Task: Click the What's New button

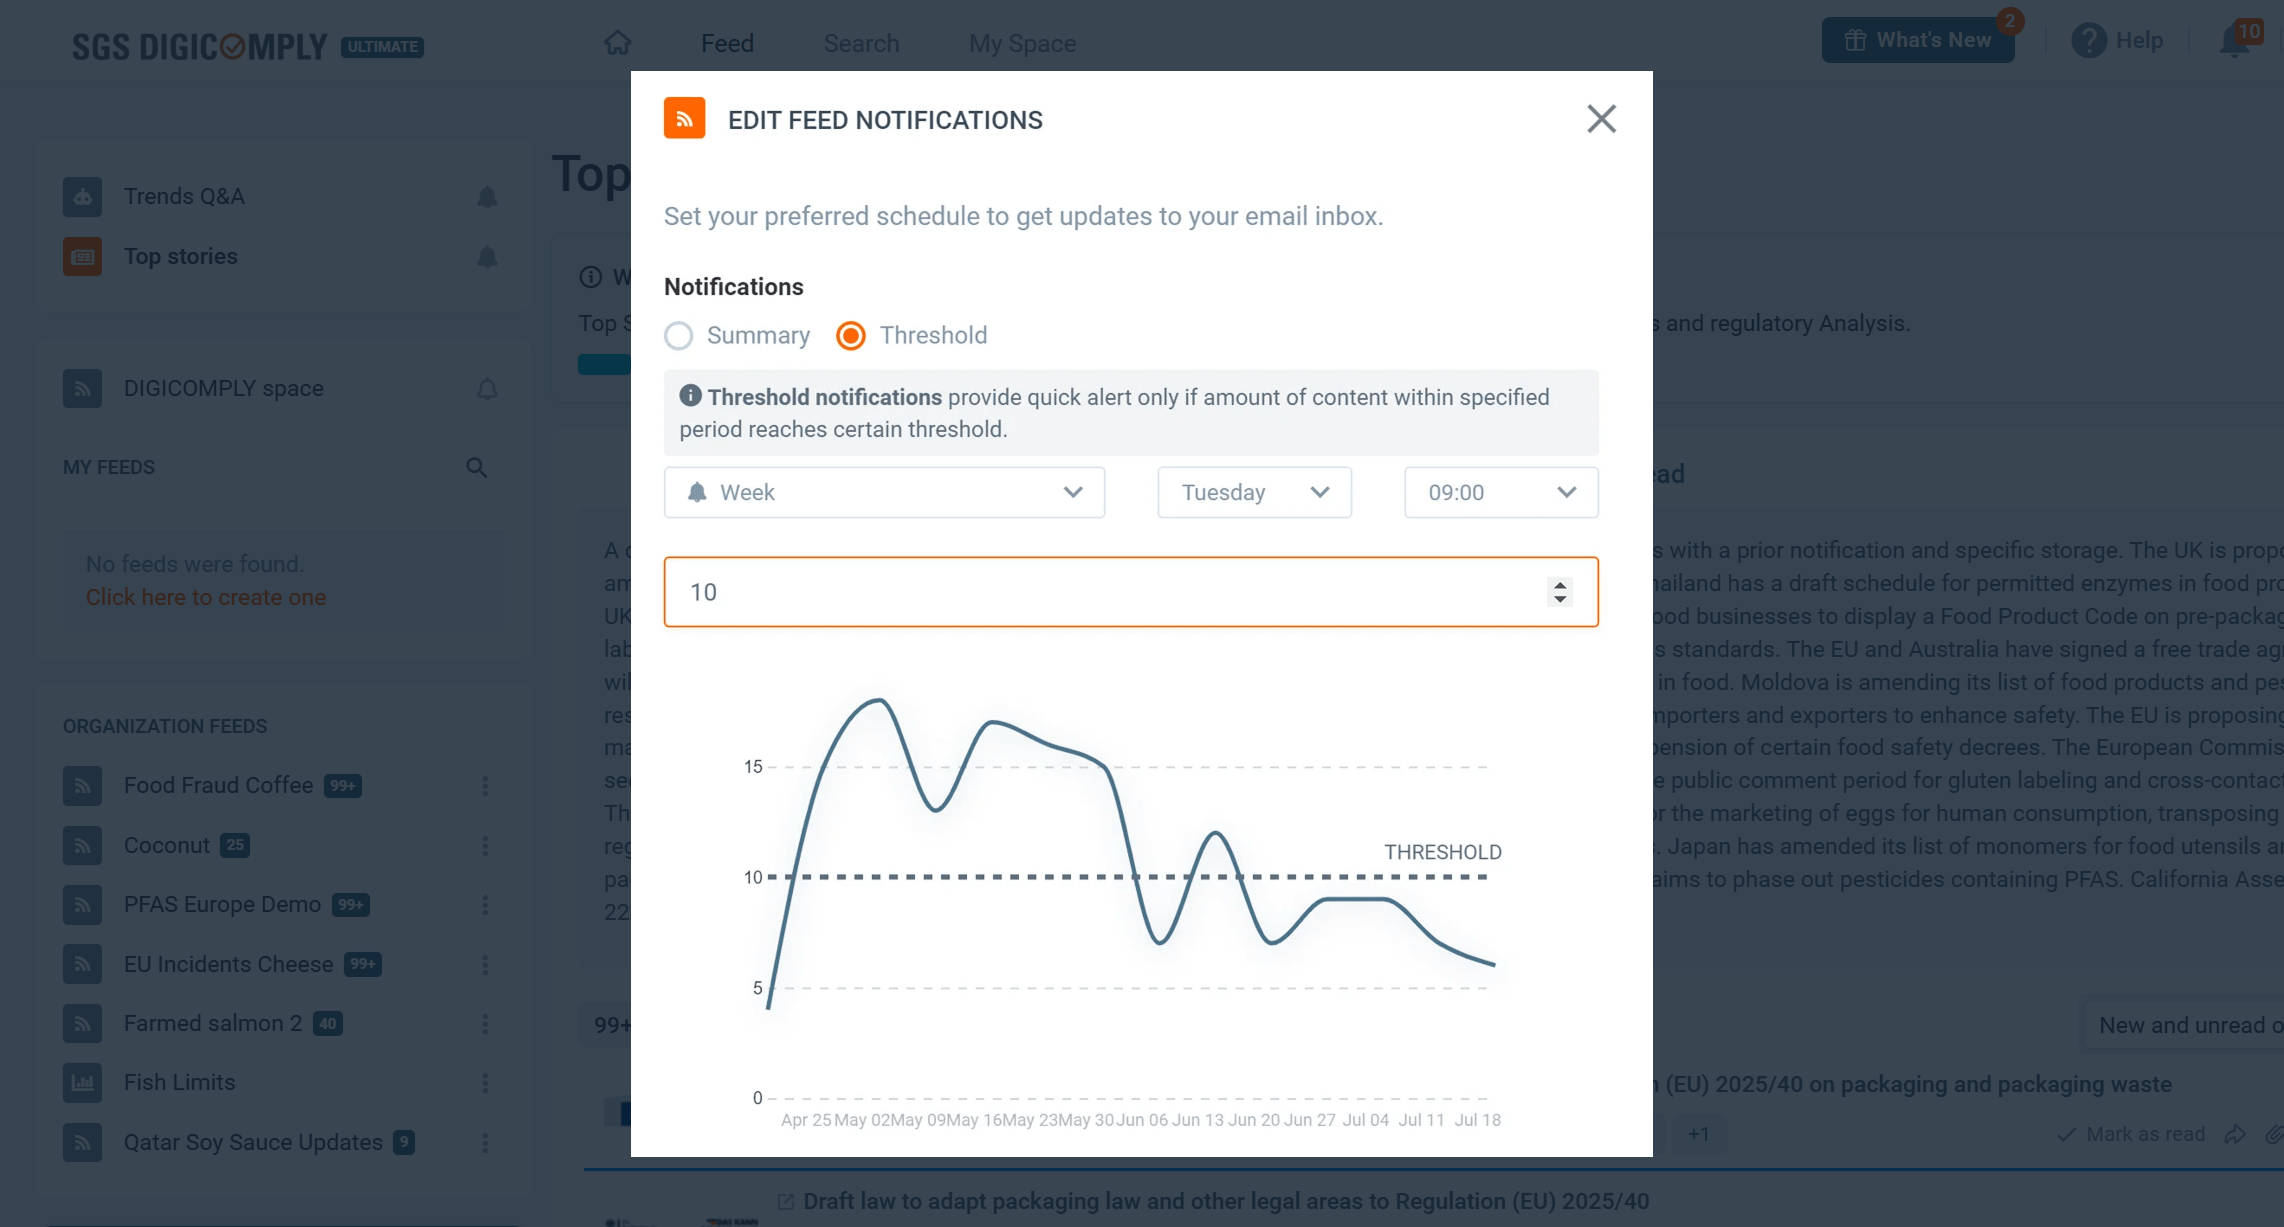Action: click(1917, 41)
